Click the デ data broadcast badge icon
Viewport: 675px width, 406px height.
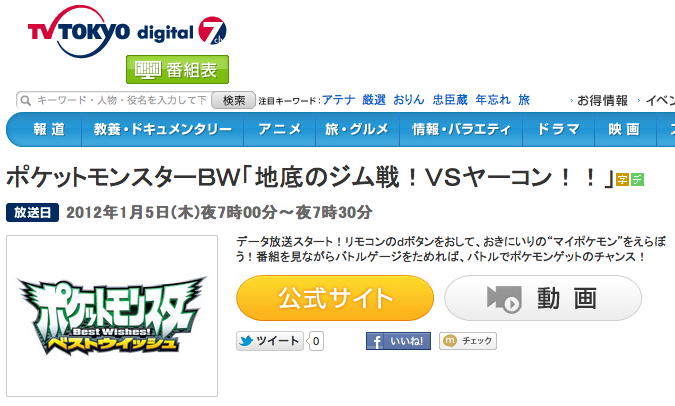[638, 180]
